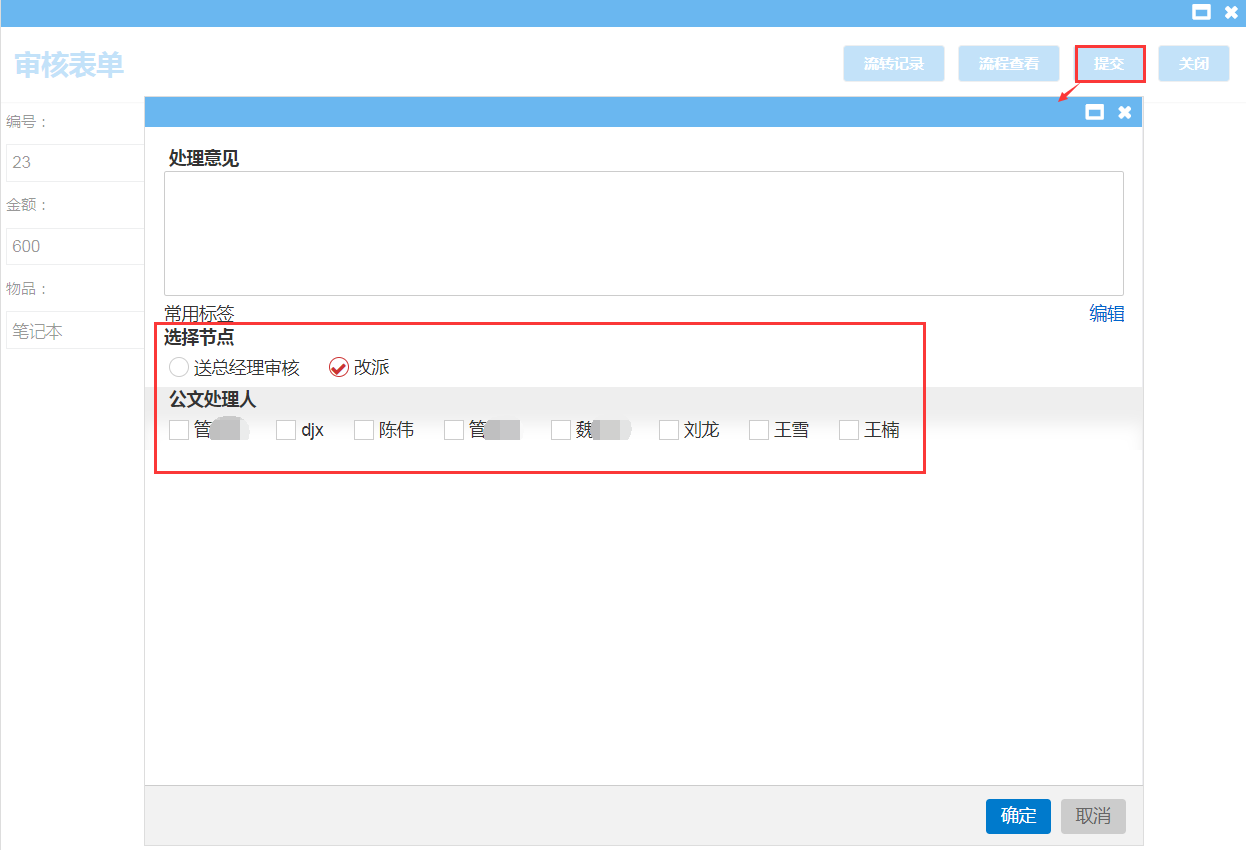Viewport: 1246px width, 850px height.
Task: Click the 取消 button
Action: pos(1093,816)
